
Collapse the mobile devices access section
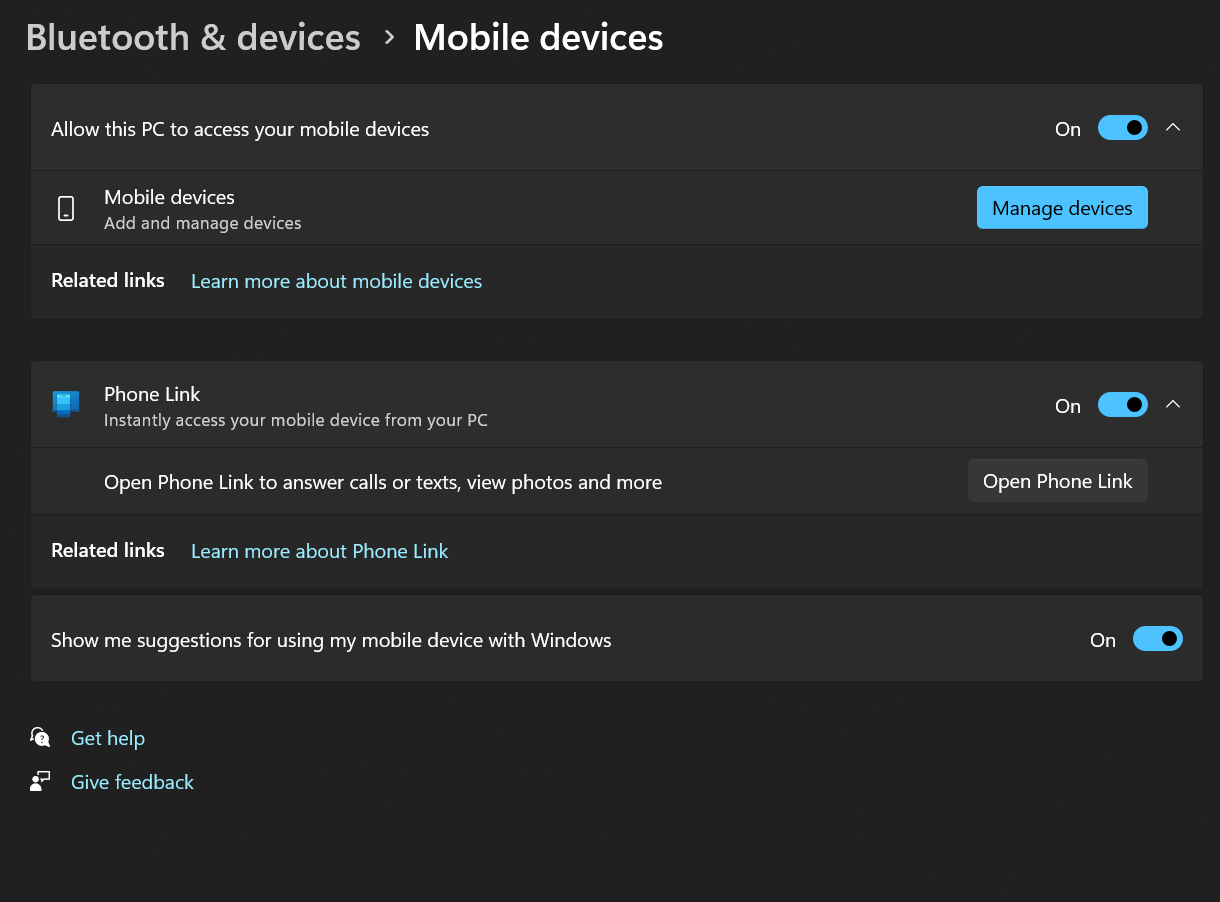pyautogui.click(x=1173, y=128)
